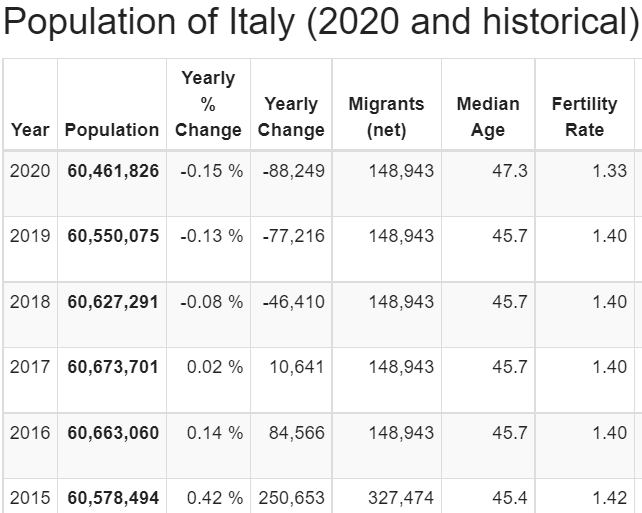
Task: Click the Migrants (net) column header
Action: pyautogui.click(x=386, y=117)
